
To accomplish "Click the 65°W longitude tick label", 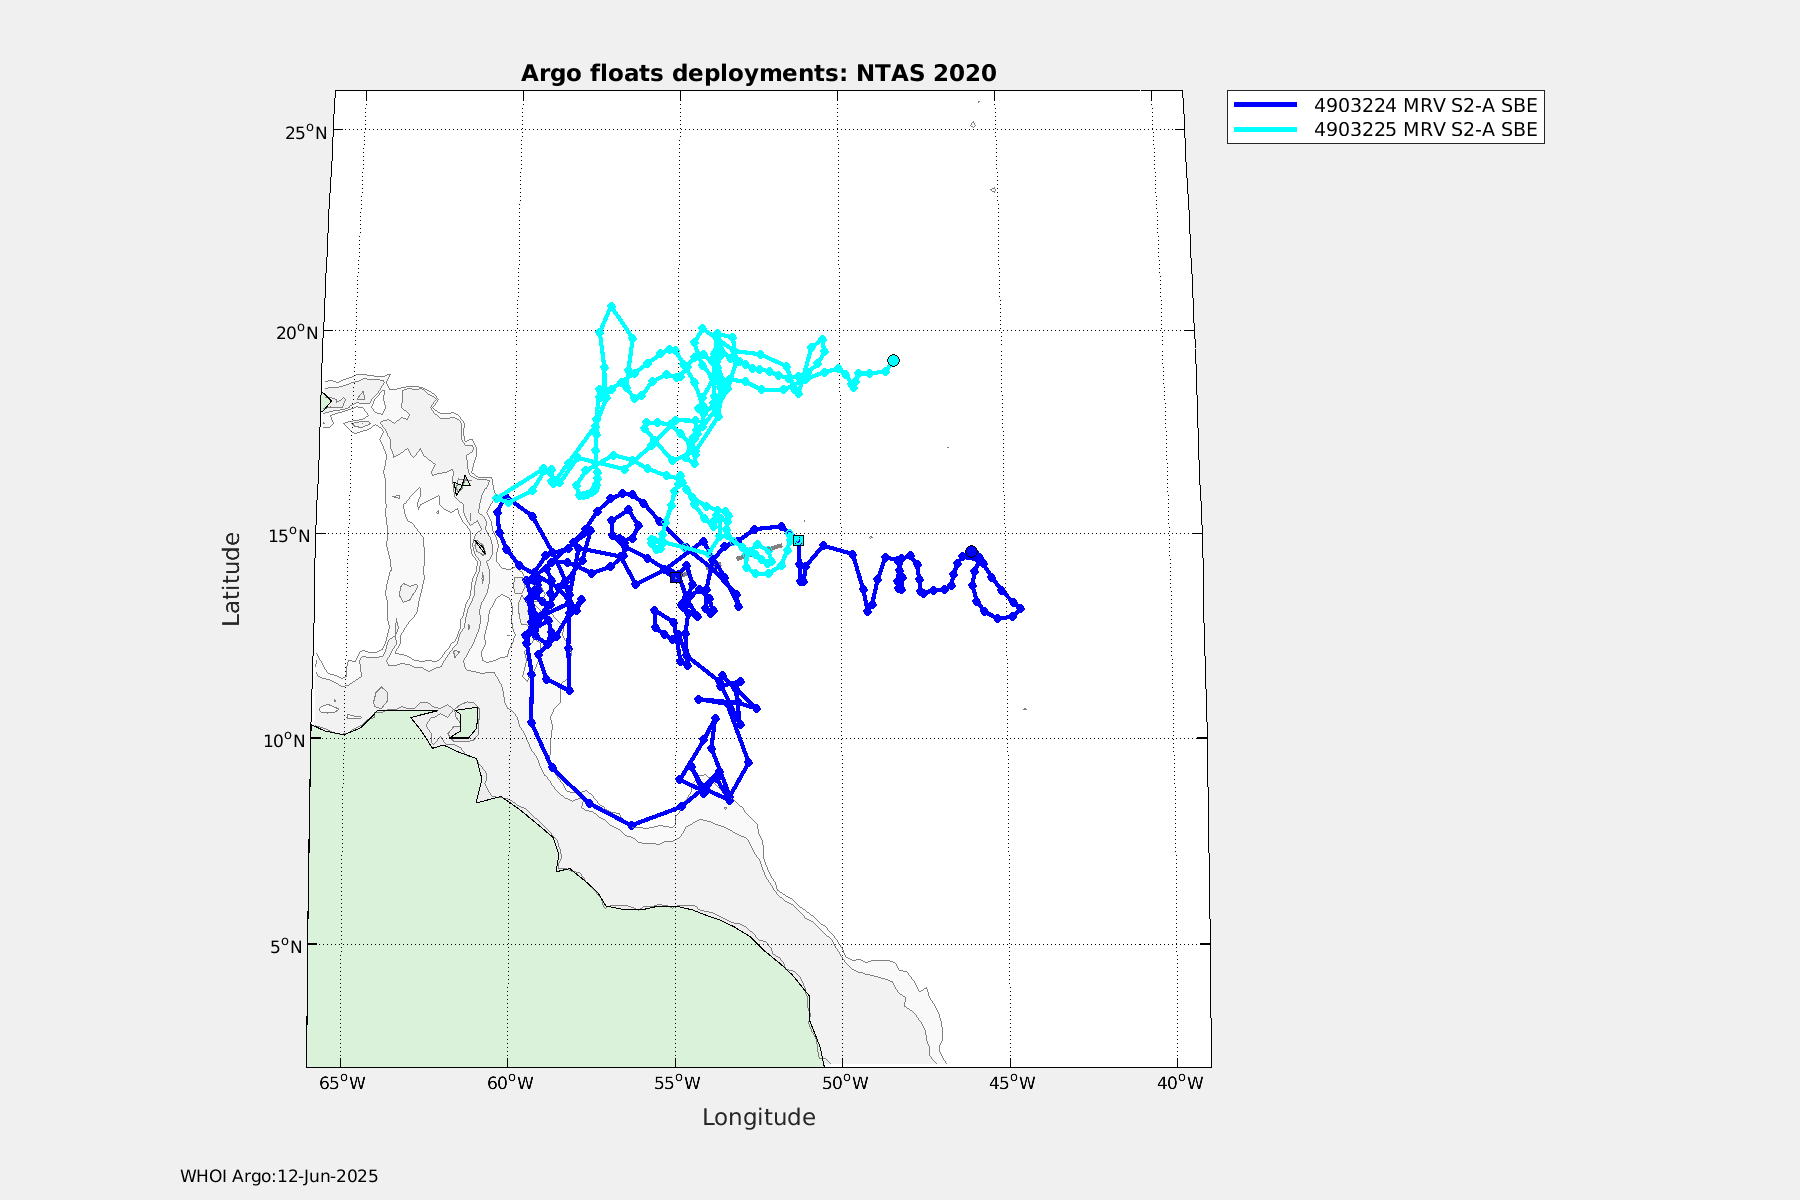I will pyautogui.click(x=341, y=1083).
